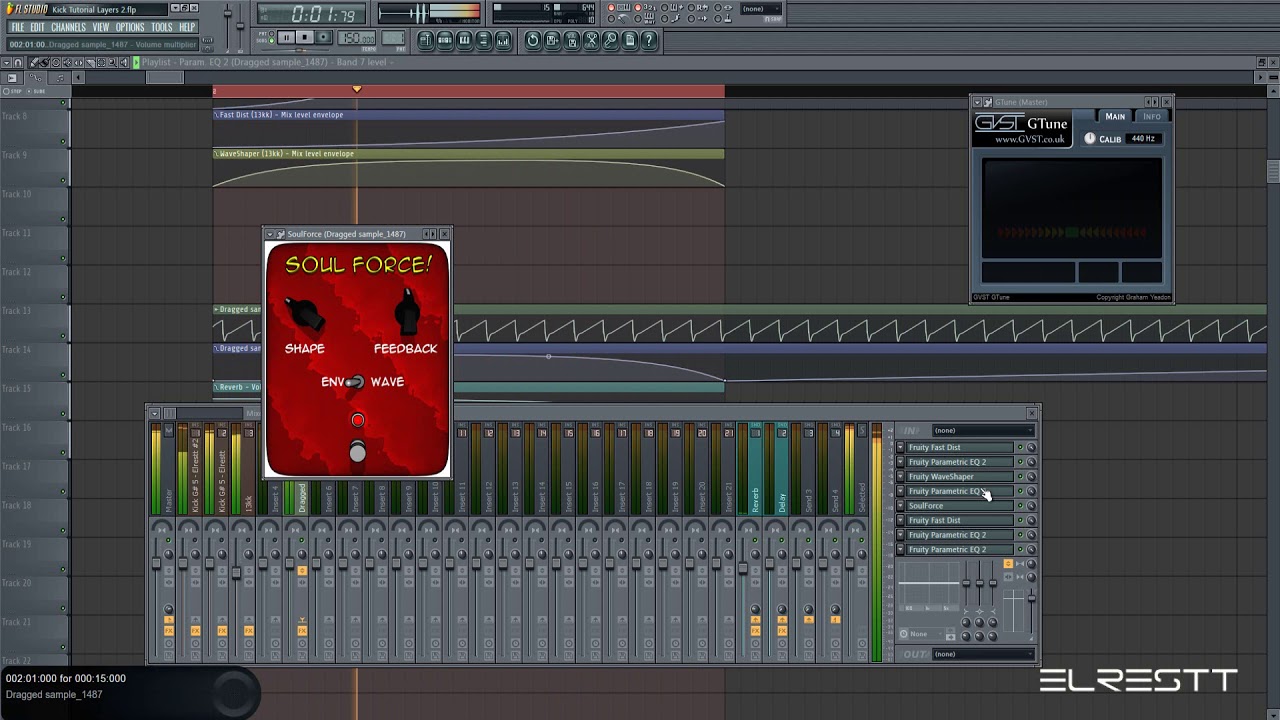Switch to GTune MAIN tab

(1115, 116)
